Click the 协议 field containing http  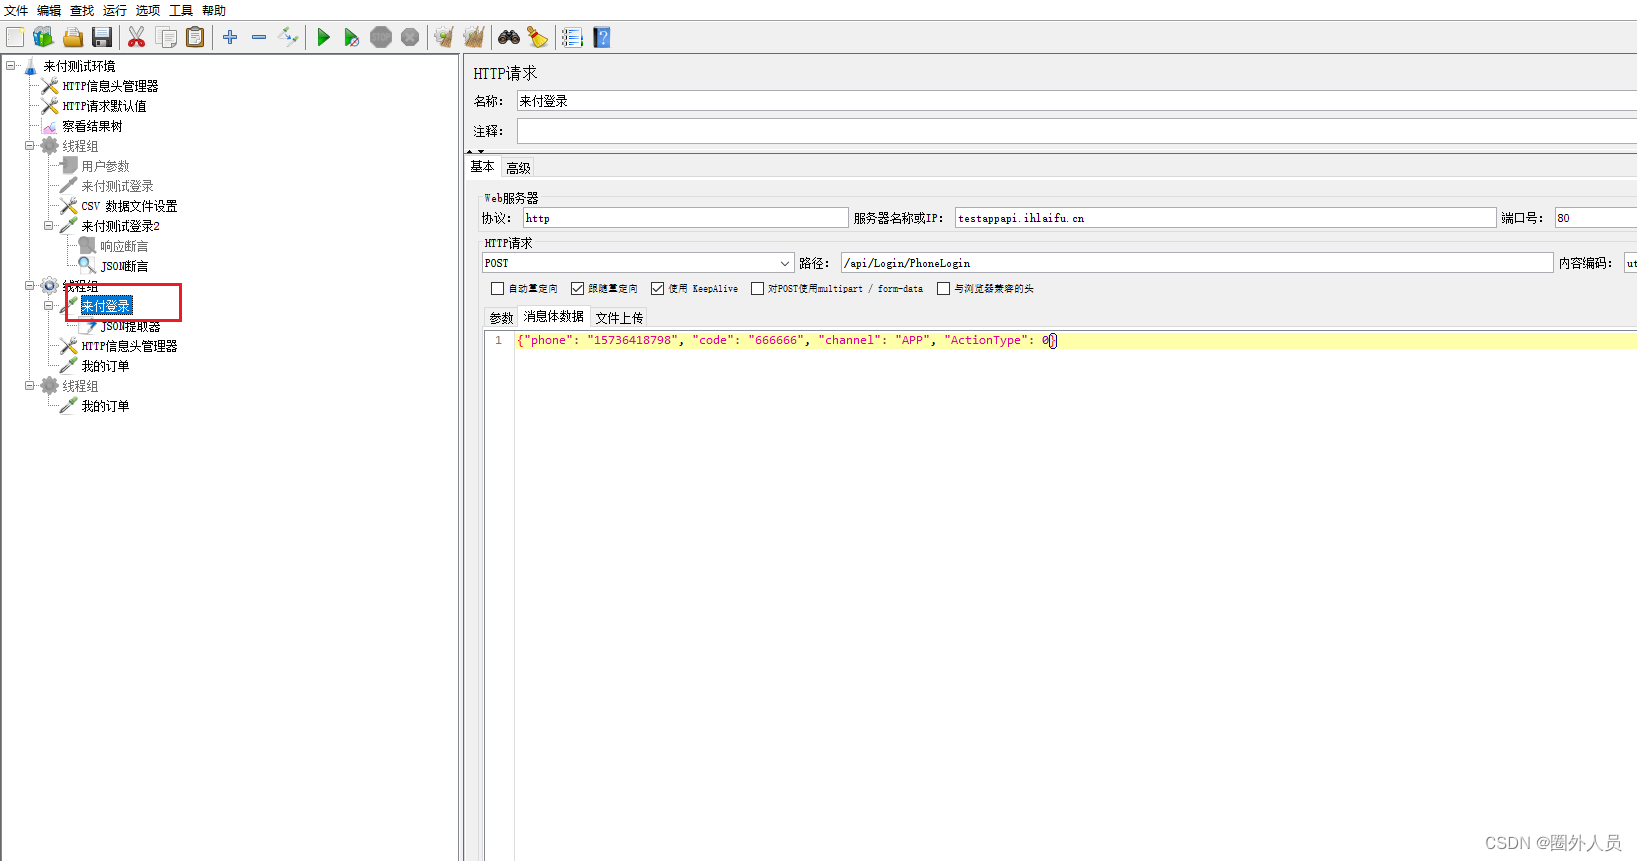point(686,218)
